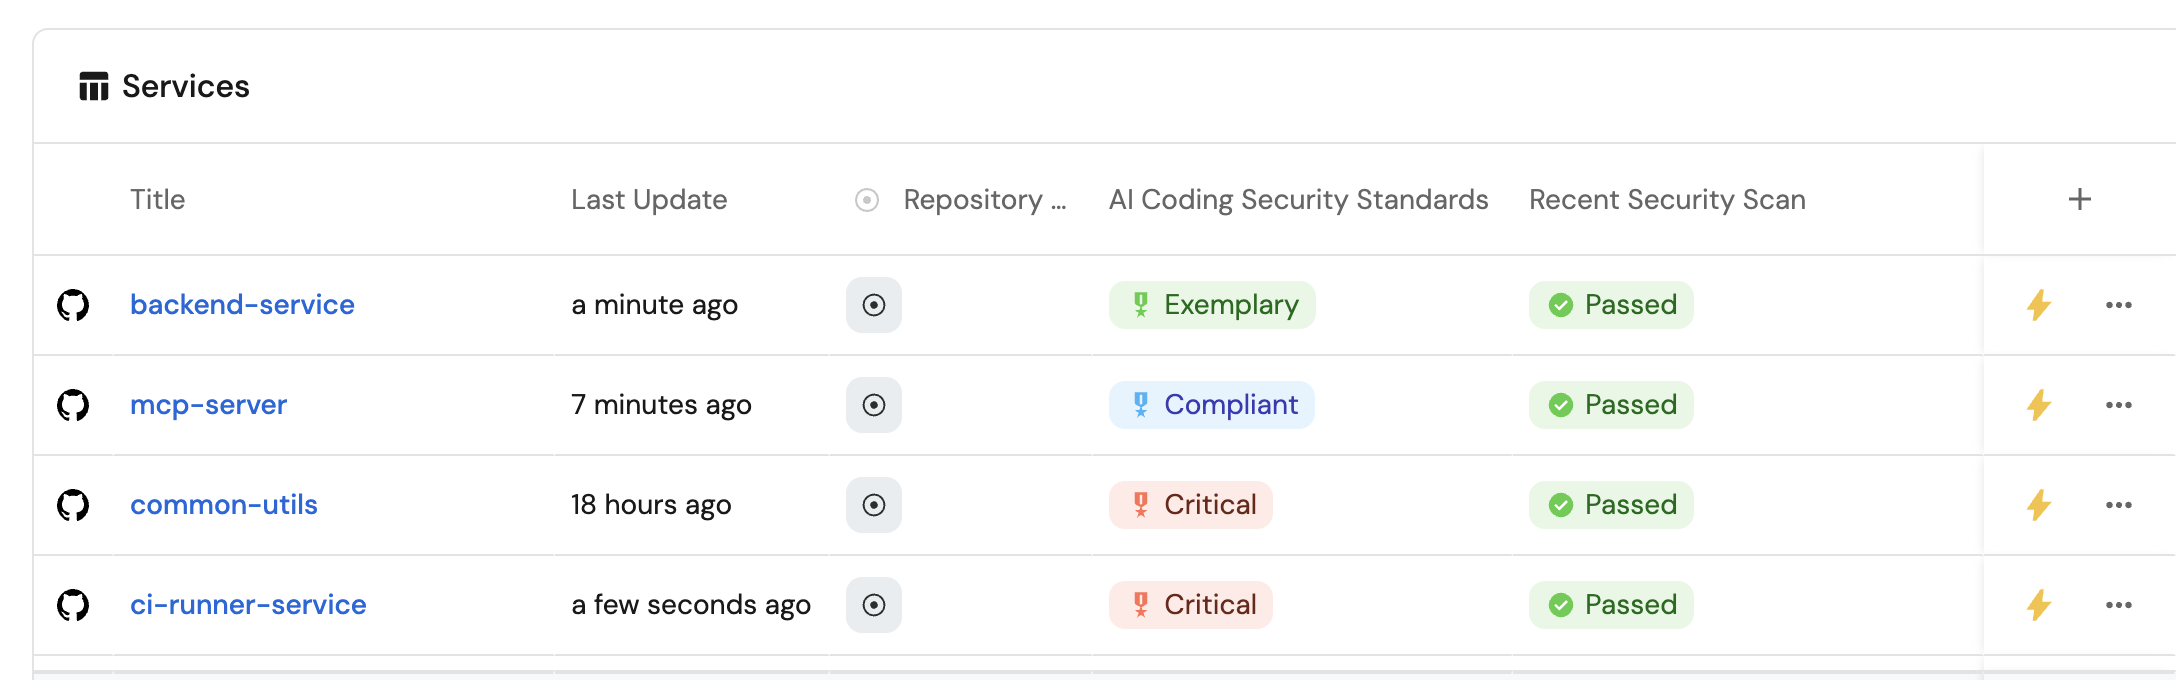Click the Exemplary badge for backend-service

[x=1212, y=305]
